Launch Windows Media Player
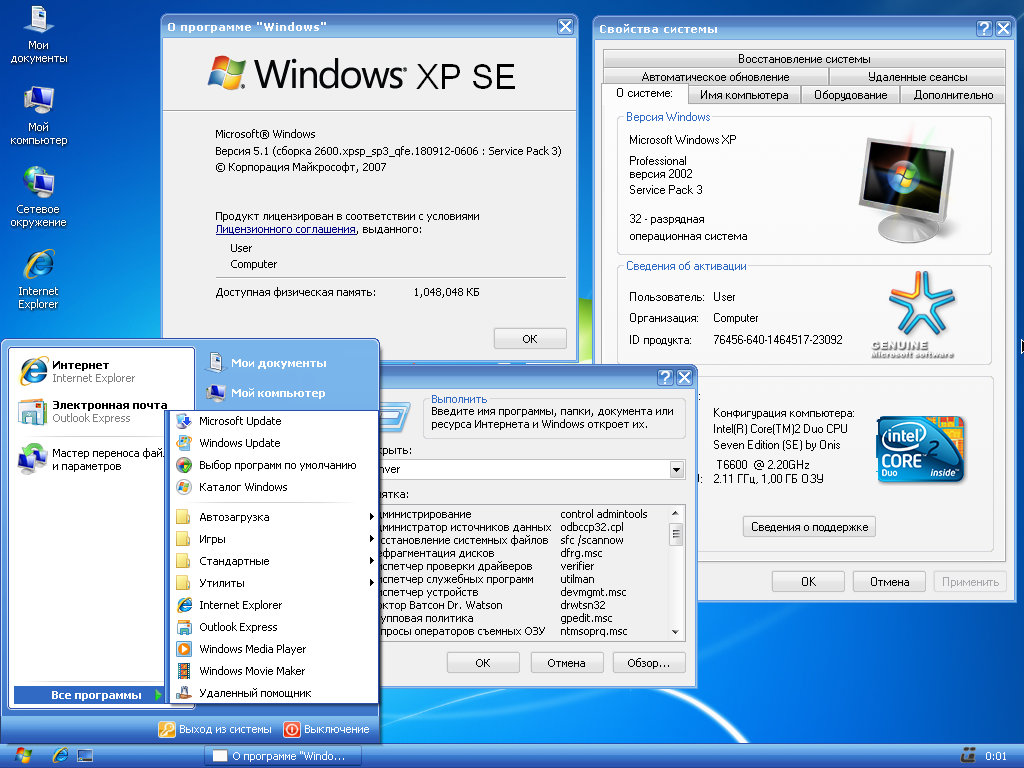 pyautogui.click(x=274, y=649)
